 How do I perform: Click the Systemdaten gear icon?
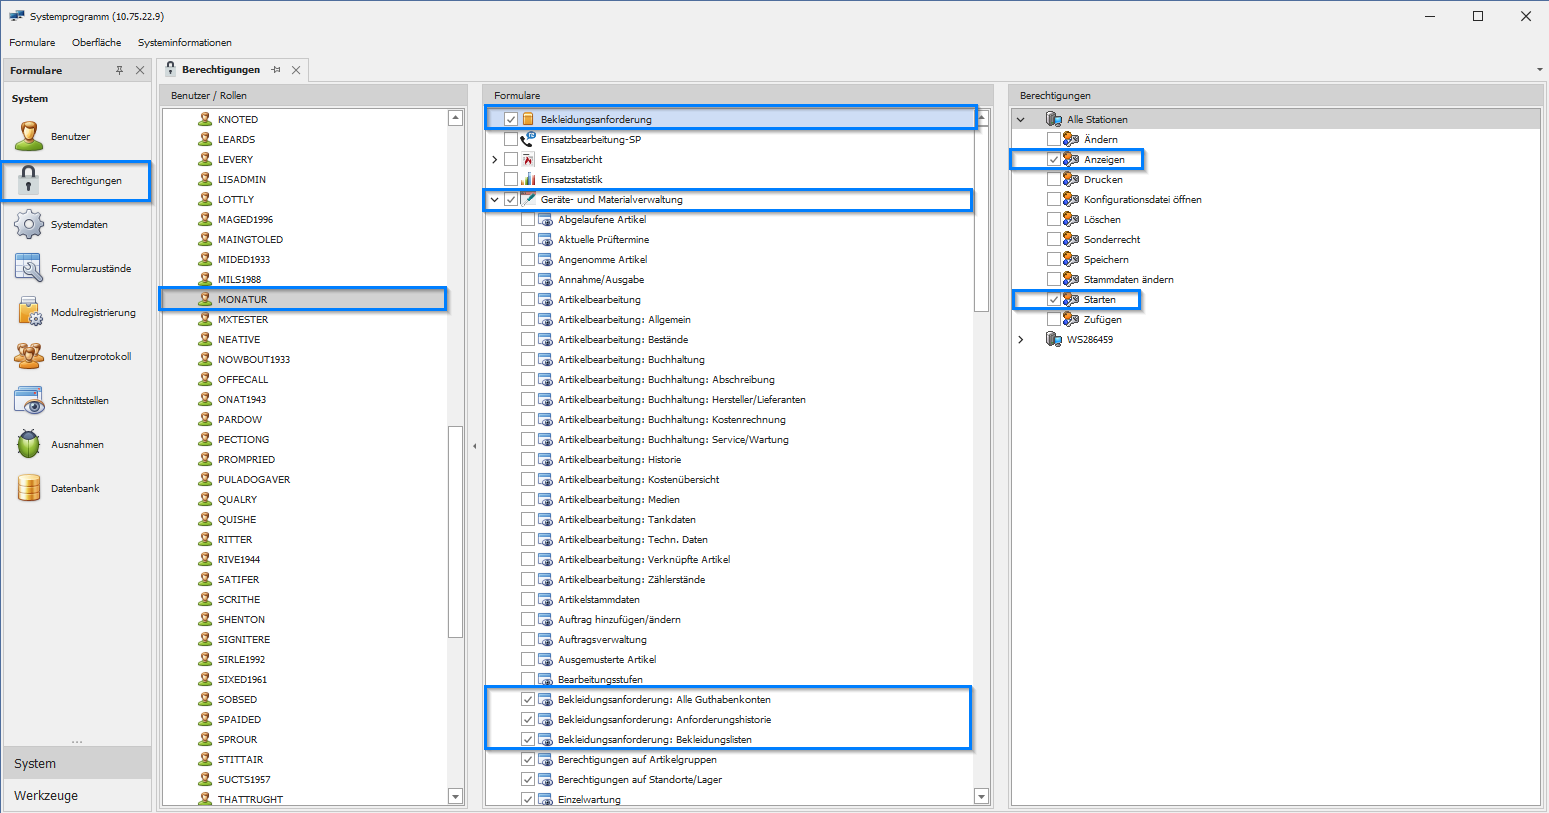(29, 224)
